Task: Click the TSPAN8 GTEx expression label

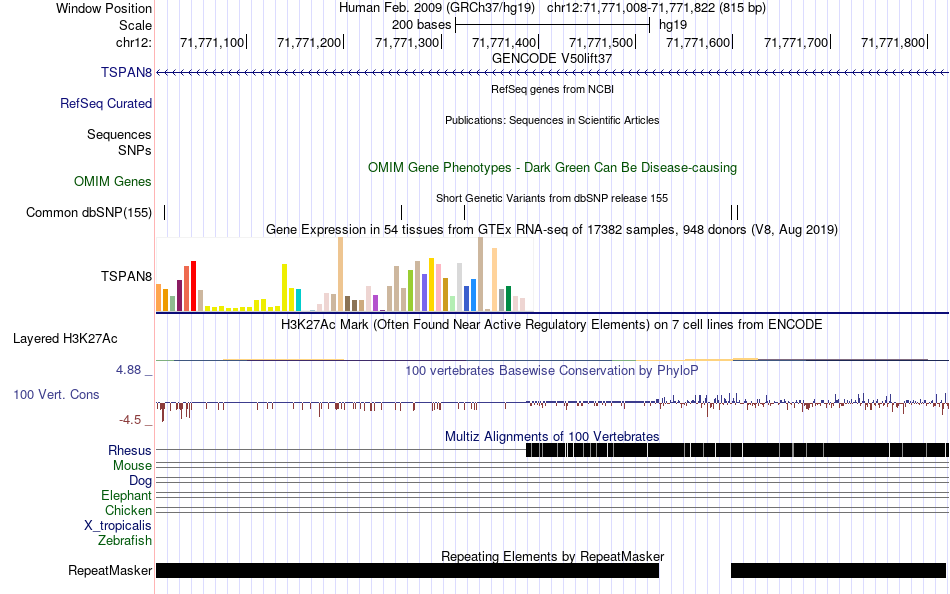Action: (126, 276)
